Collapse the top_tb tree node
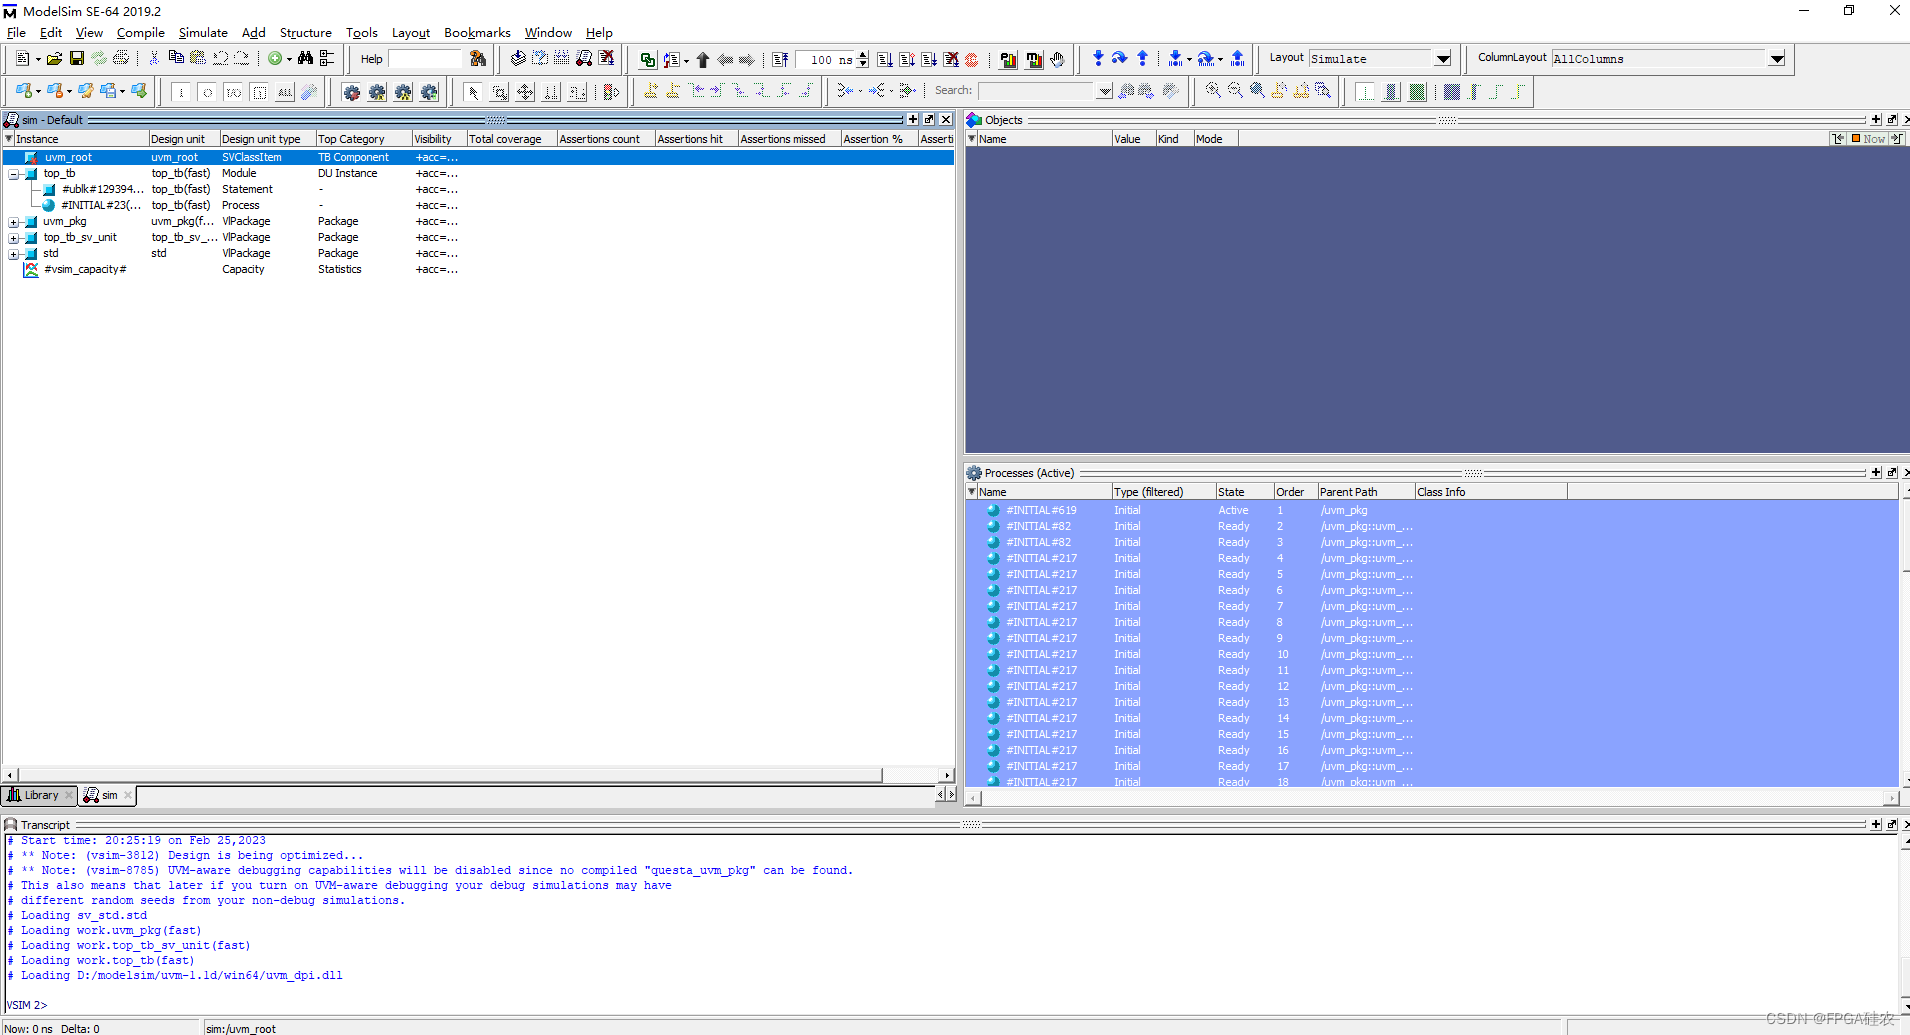The width and height of the screenshot is (1910, 1035). click(x=14, y=174)
